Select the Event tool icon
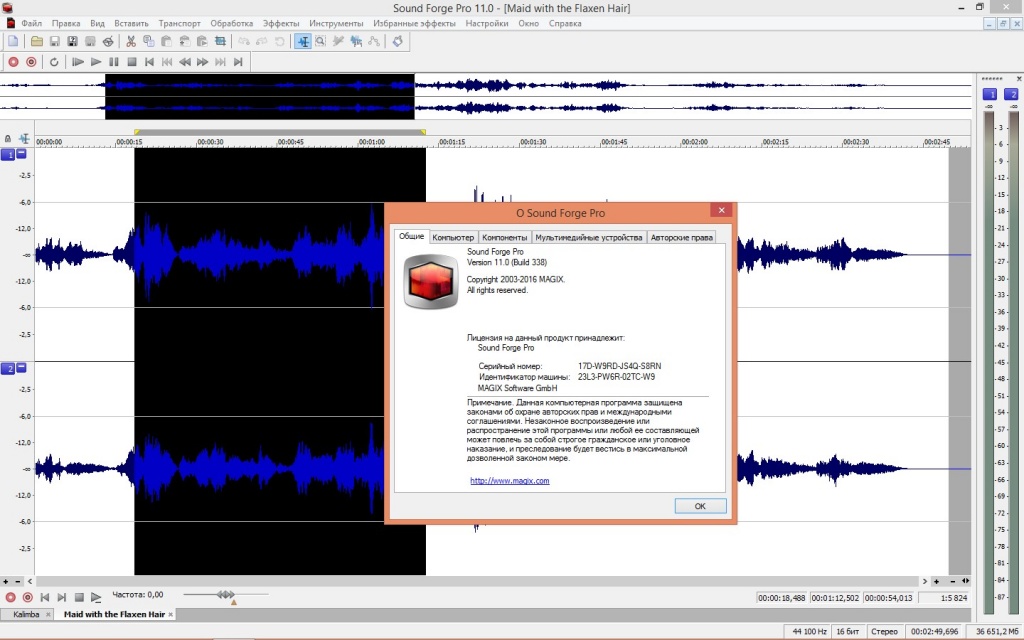The width and height of the screenshot is (1024, 640). coord(356,41)
